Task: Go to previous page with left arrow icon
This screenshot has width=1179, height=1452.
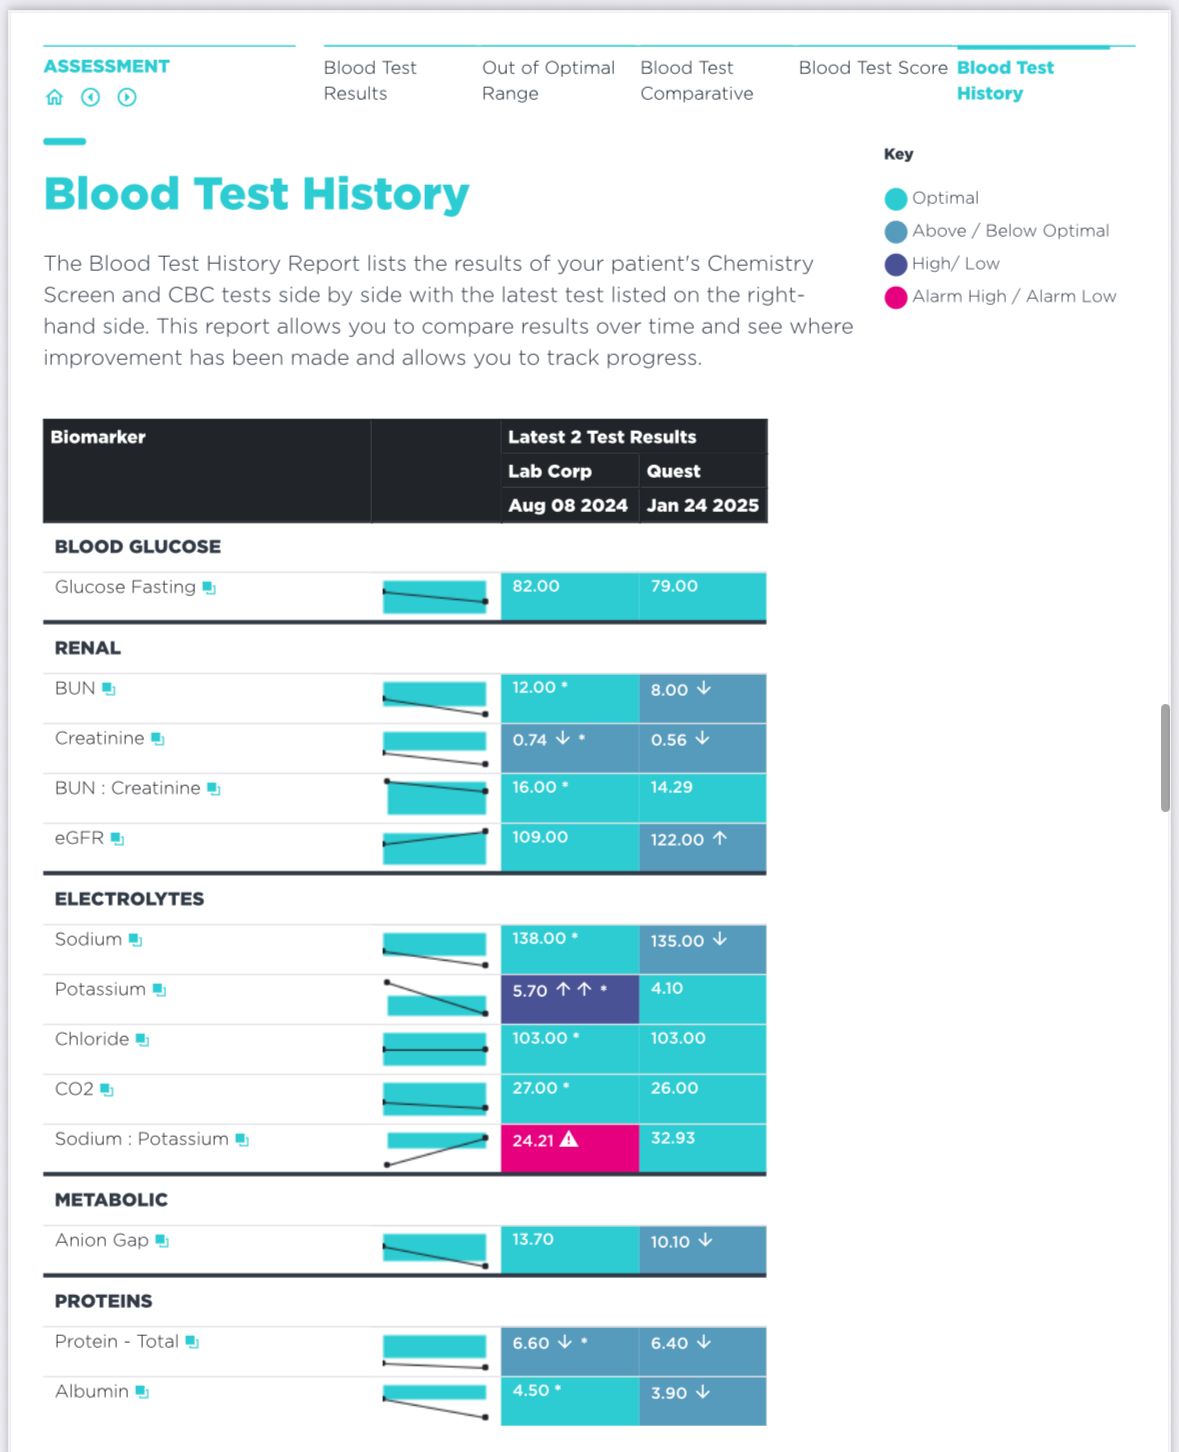Action: pyautogui.click(x=91, y=97)
